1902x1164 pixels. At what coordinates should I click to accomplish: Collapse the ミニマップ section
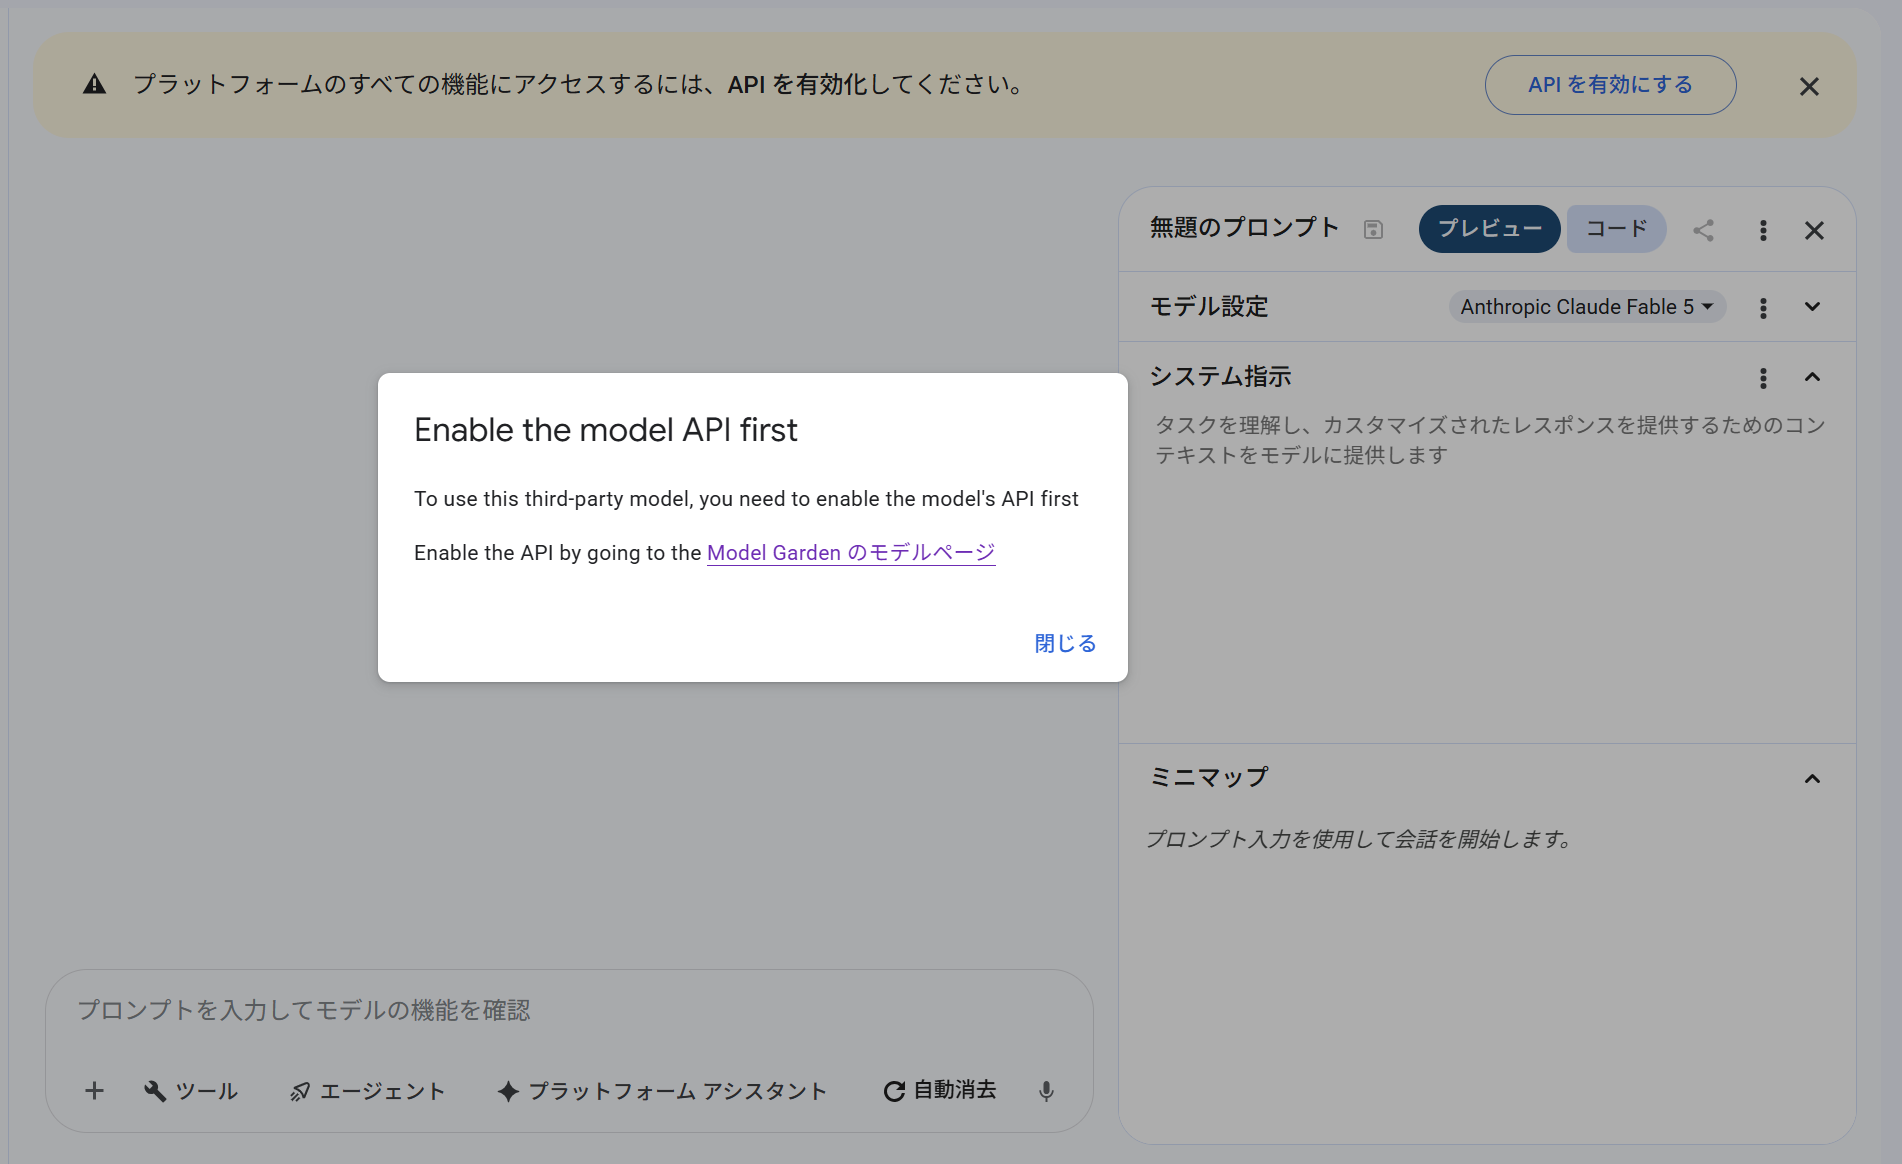tap(1812, 778)
